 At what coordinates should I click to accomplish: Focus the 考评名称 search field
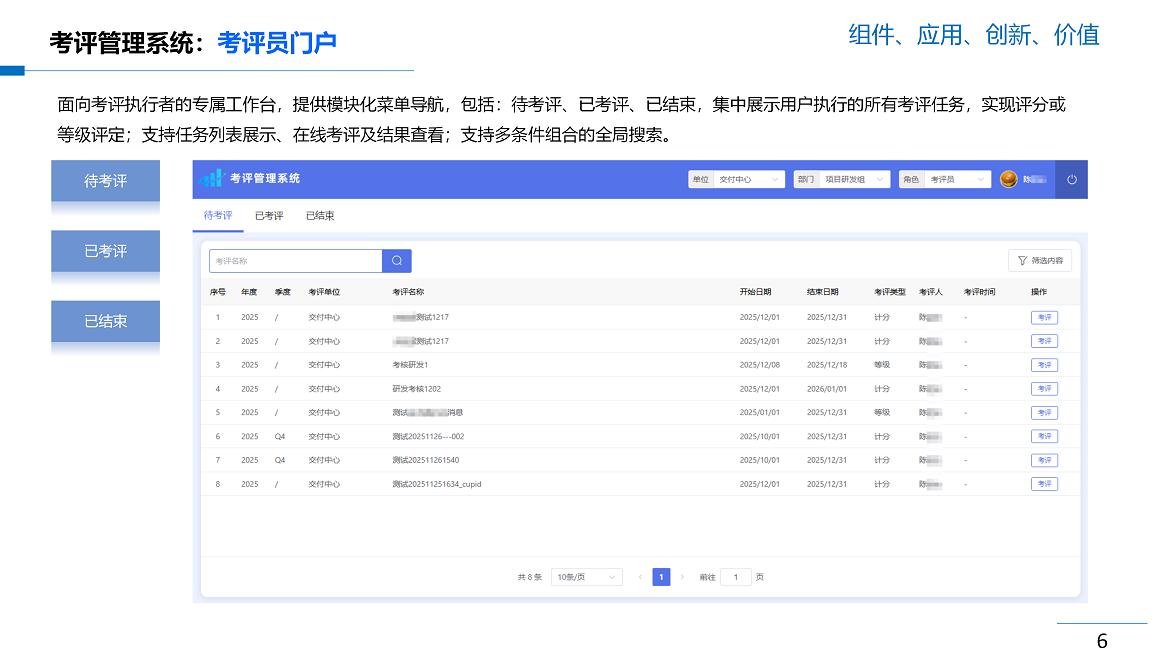(x=296, y=261)
